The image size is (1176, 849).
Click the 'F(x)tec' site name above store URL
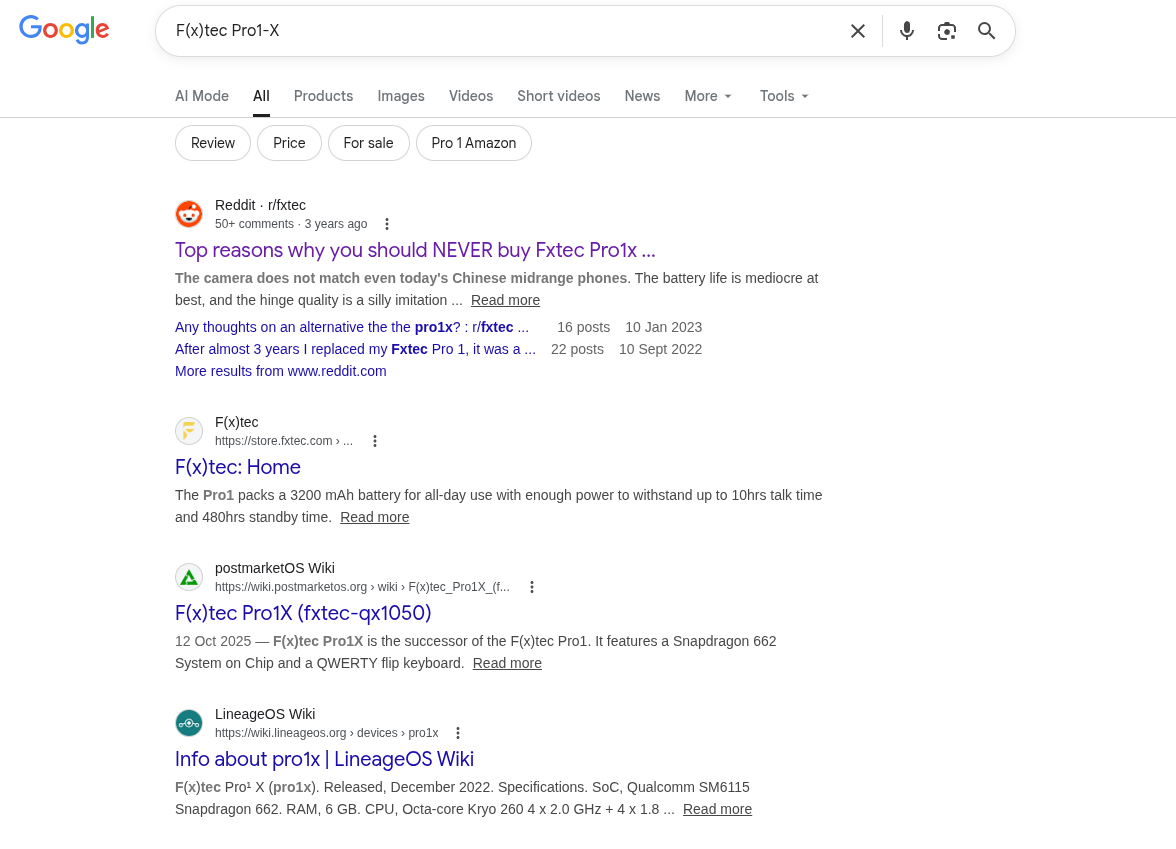(x=236, y=422)
